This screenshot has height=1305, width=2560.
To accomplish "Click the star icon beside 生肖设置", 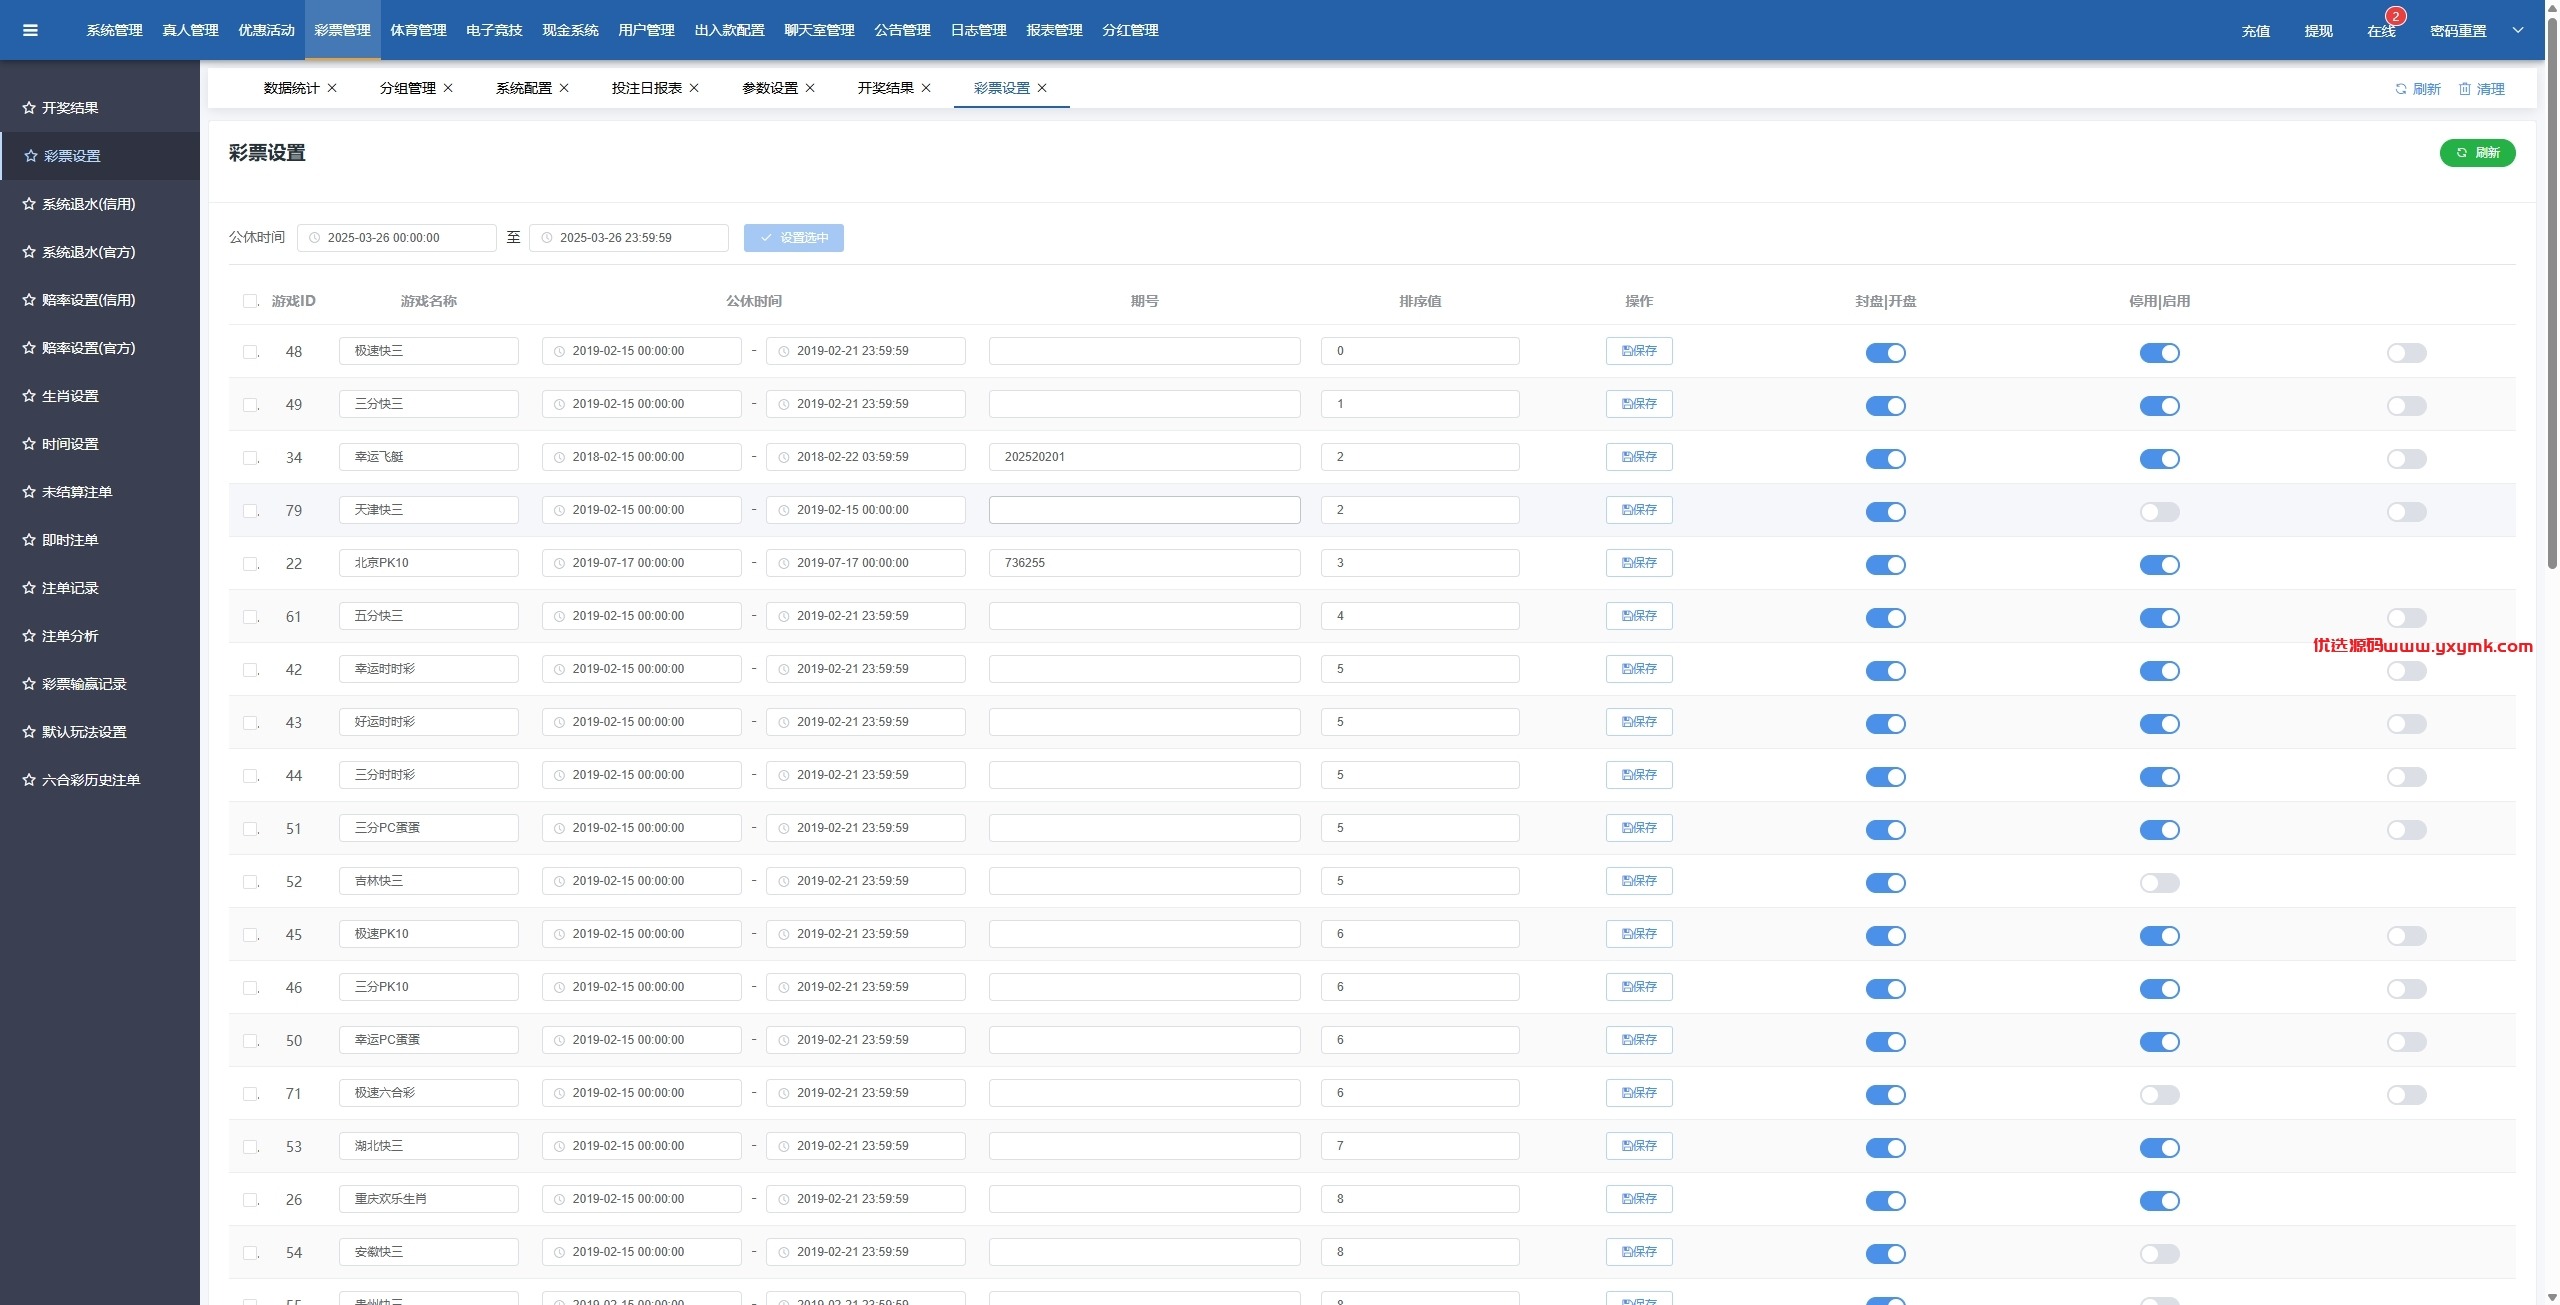I will tap(29, 396).
